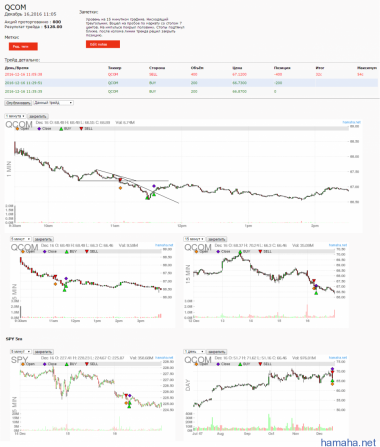Toggle the Close legend icon on the 15-minute chart
The height and width of the screenshot is (447, 380).
pos(218,251)
